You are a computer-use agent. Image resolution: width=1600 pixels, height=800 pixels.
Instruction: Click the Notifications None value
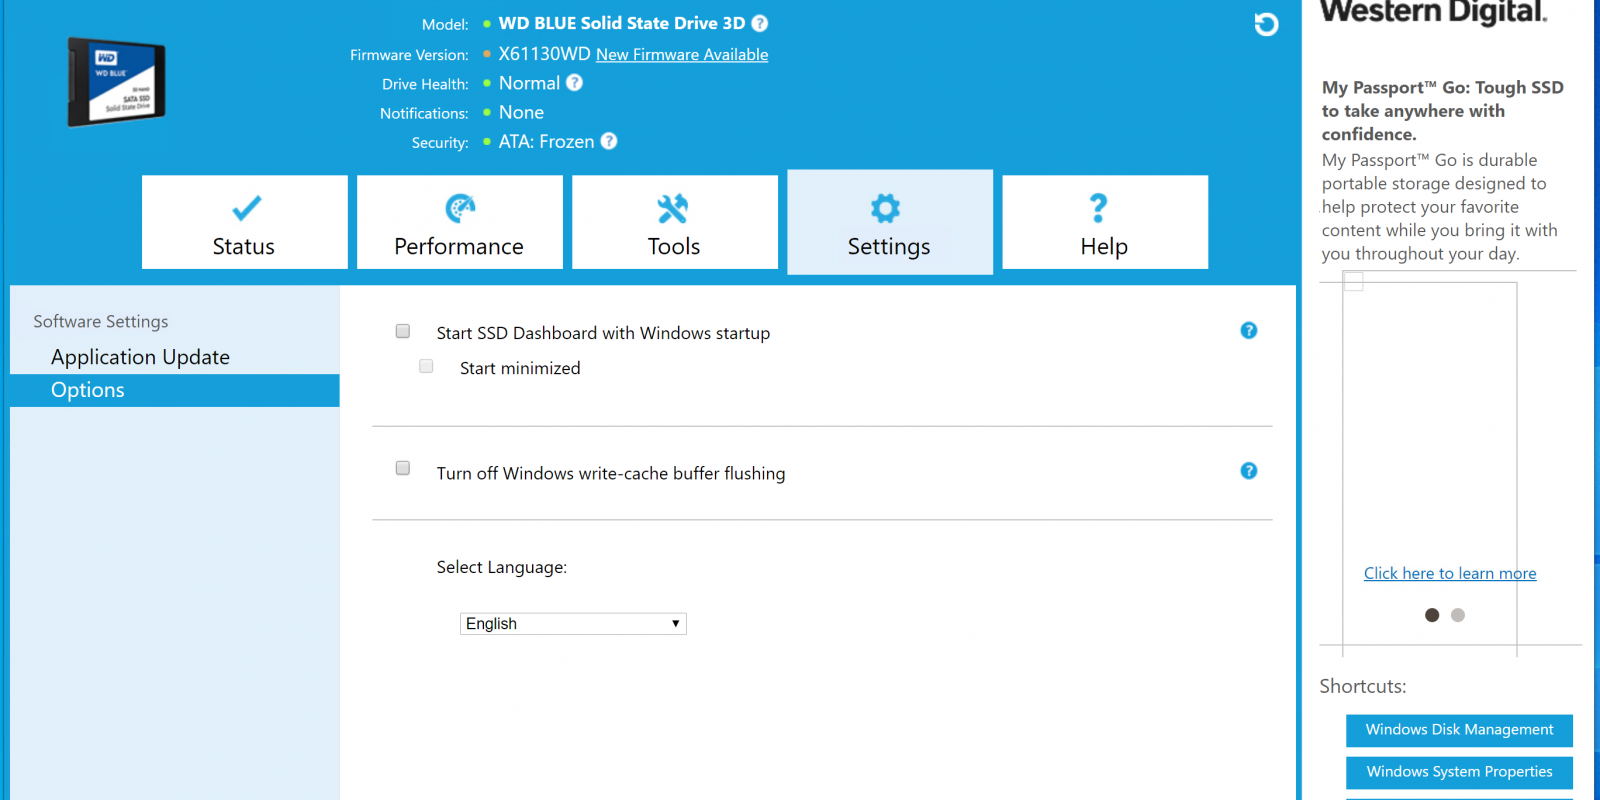click(x=521, y=112)
